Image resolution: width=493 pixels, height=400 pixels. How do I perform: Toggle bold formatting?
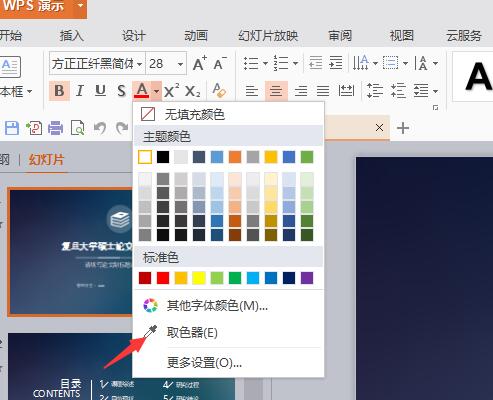(59, 91)
